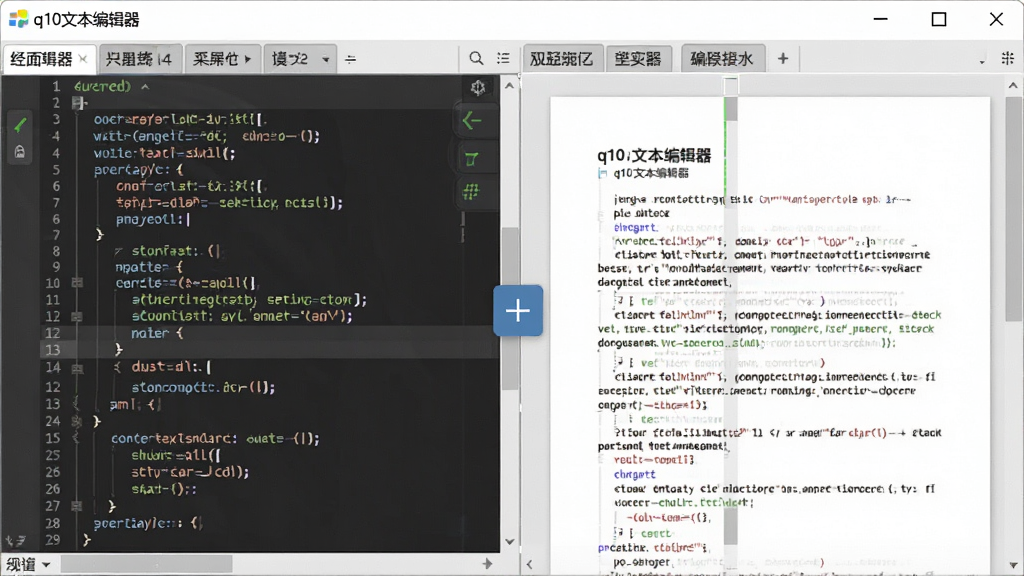The width and height of the screenshot is (1024, 576).
Task: Click the preview pane scroll-down arrow
Action: point(1013,565)
